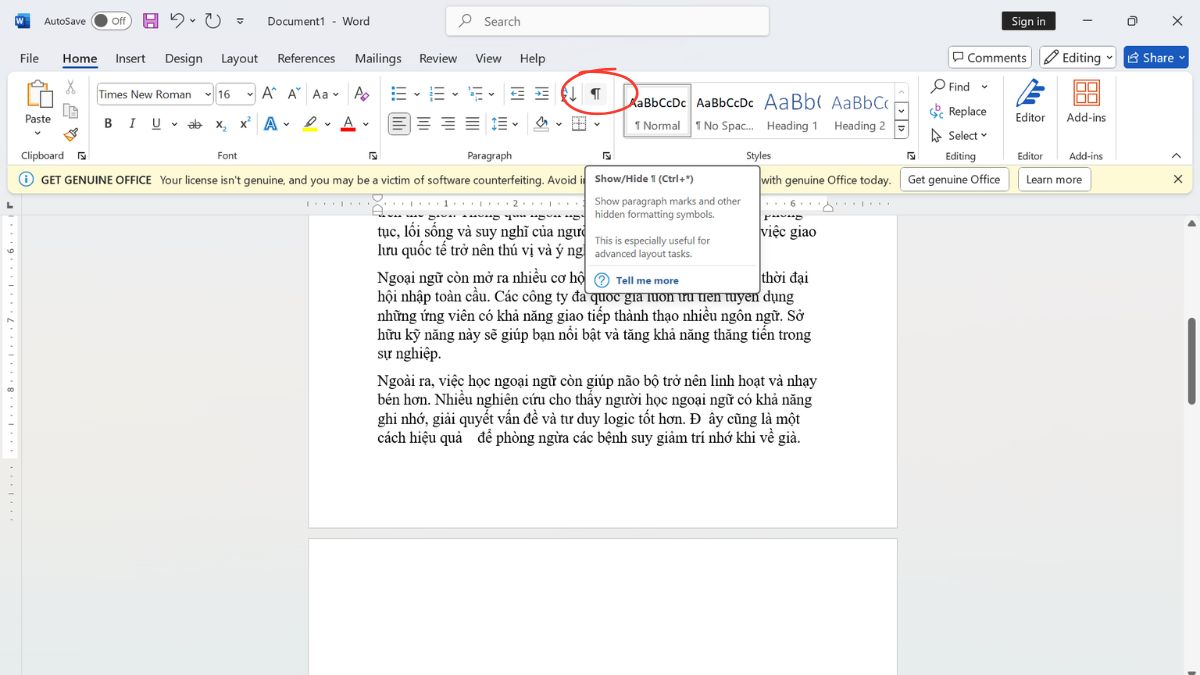Screen dimensions: 1200x675
Task: Apply superscript formatting
Action: pyautogui.click(x=245, y=124)
